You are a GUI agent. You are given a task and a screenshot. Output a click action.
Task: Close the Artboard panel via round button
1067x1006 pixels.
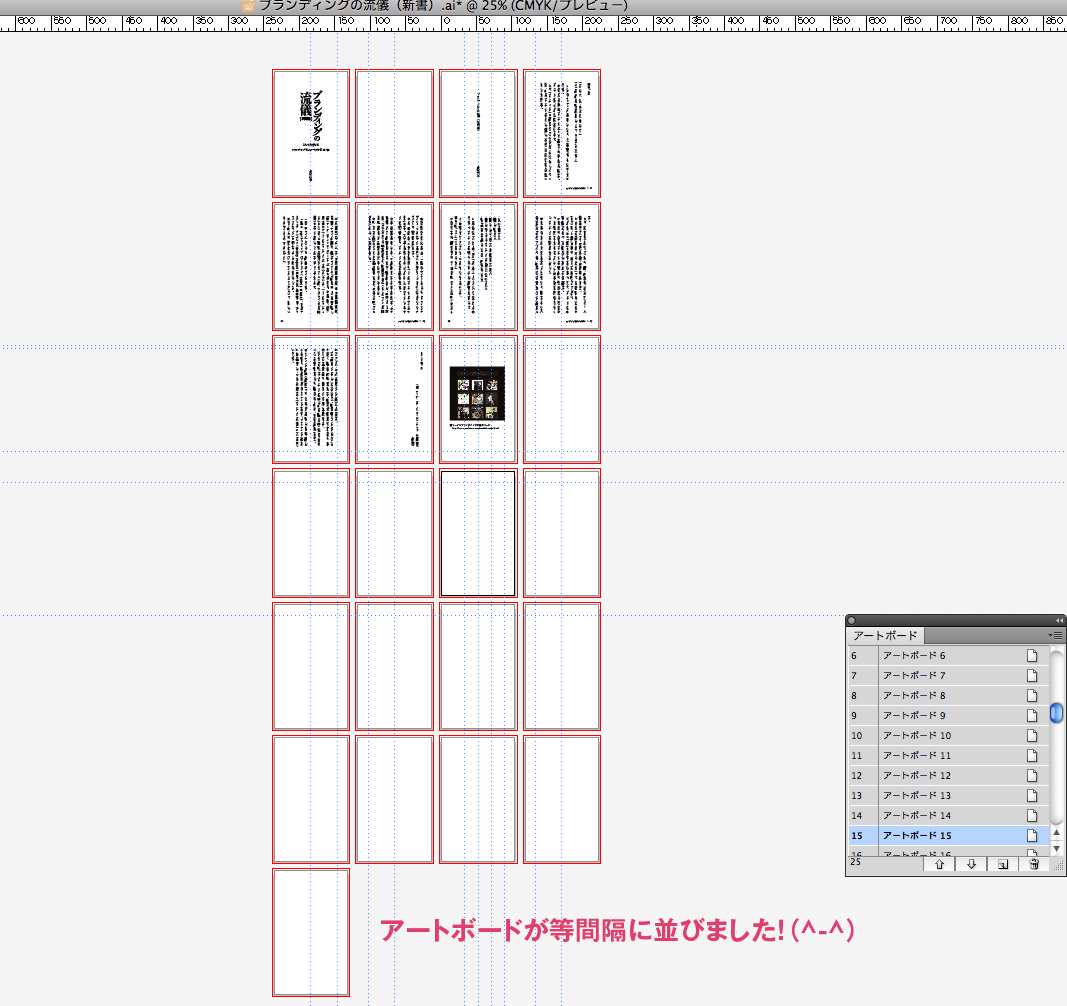[851, 620]
